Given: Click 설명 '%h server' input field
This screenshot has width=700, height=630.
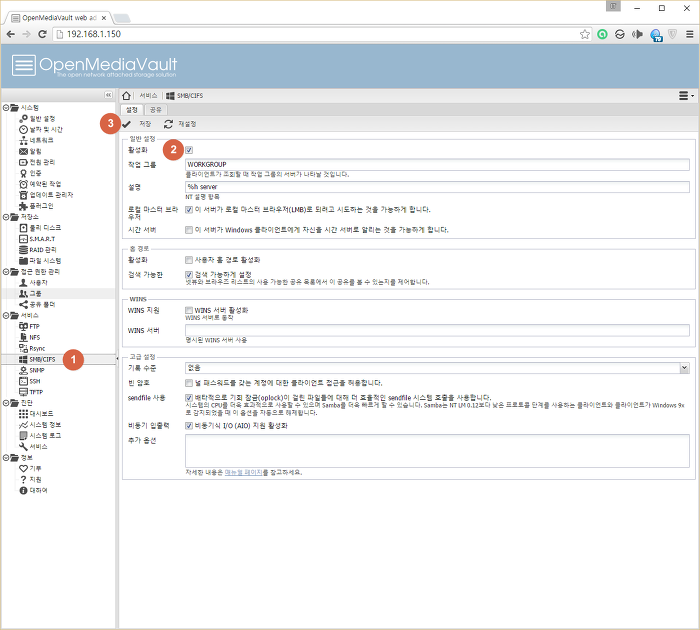Looking at the screenshot, I should (x=437, y=187).
